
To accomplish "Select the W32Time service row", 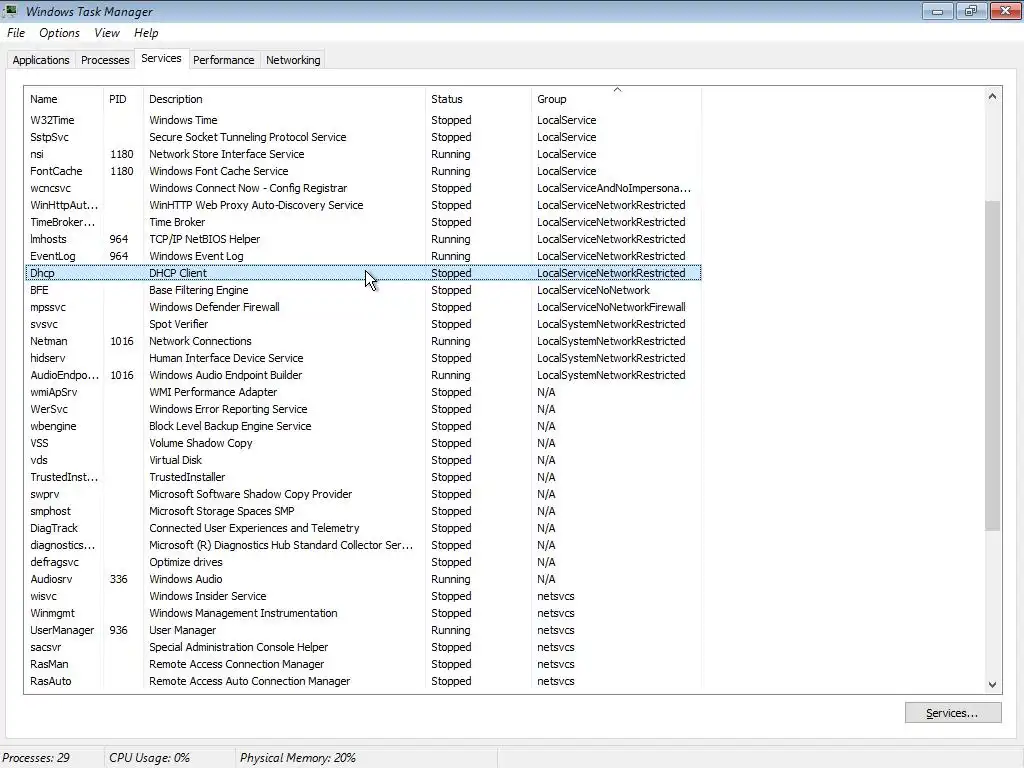I will 363,120.
